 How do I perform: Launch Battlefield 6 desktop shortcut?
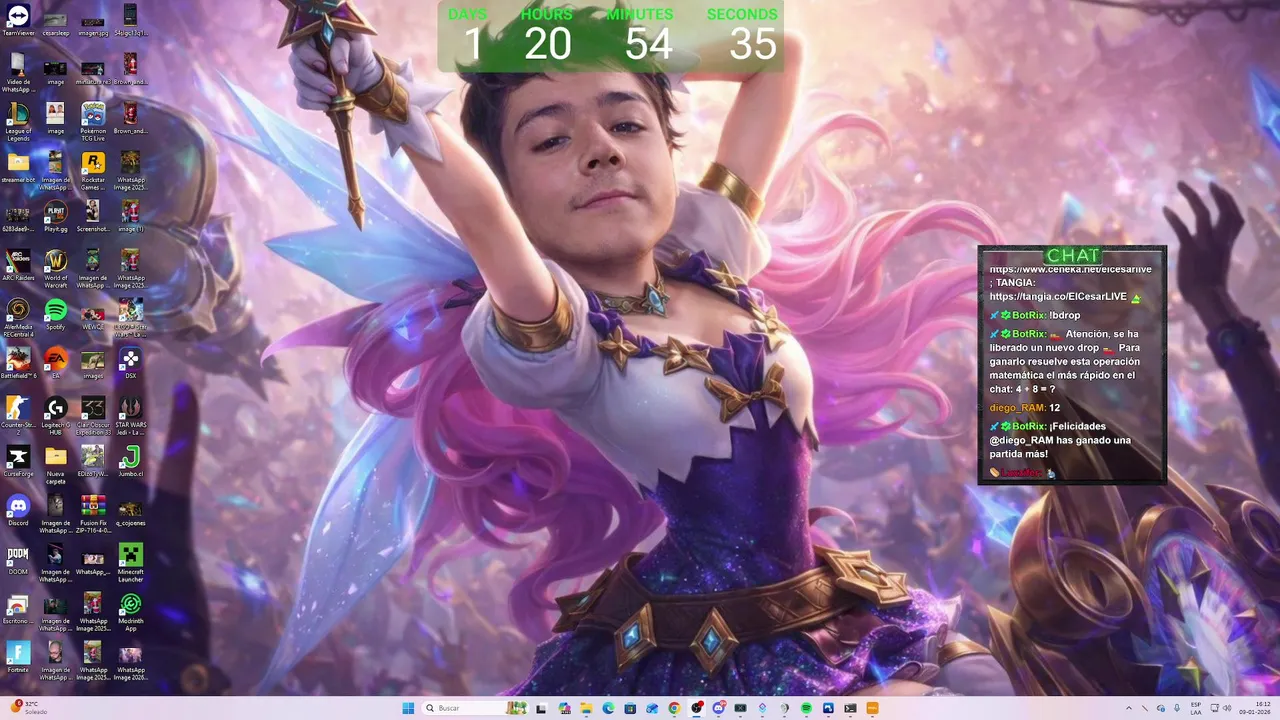point(18,363)
